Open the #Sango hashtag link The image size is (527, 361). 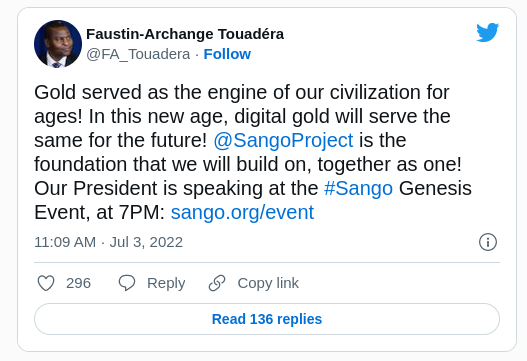(x=358, y=188)
